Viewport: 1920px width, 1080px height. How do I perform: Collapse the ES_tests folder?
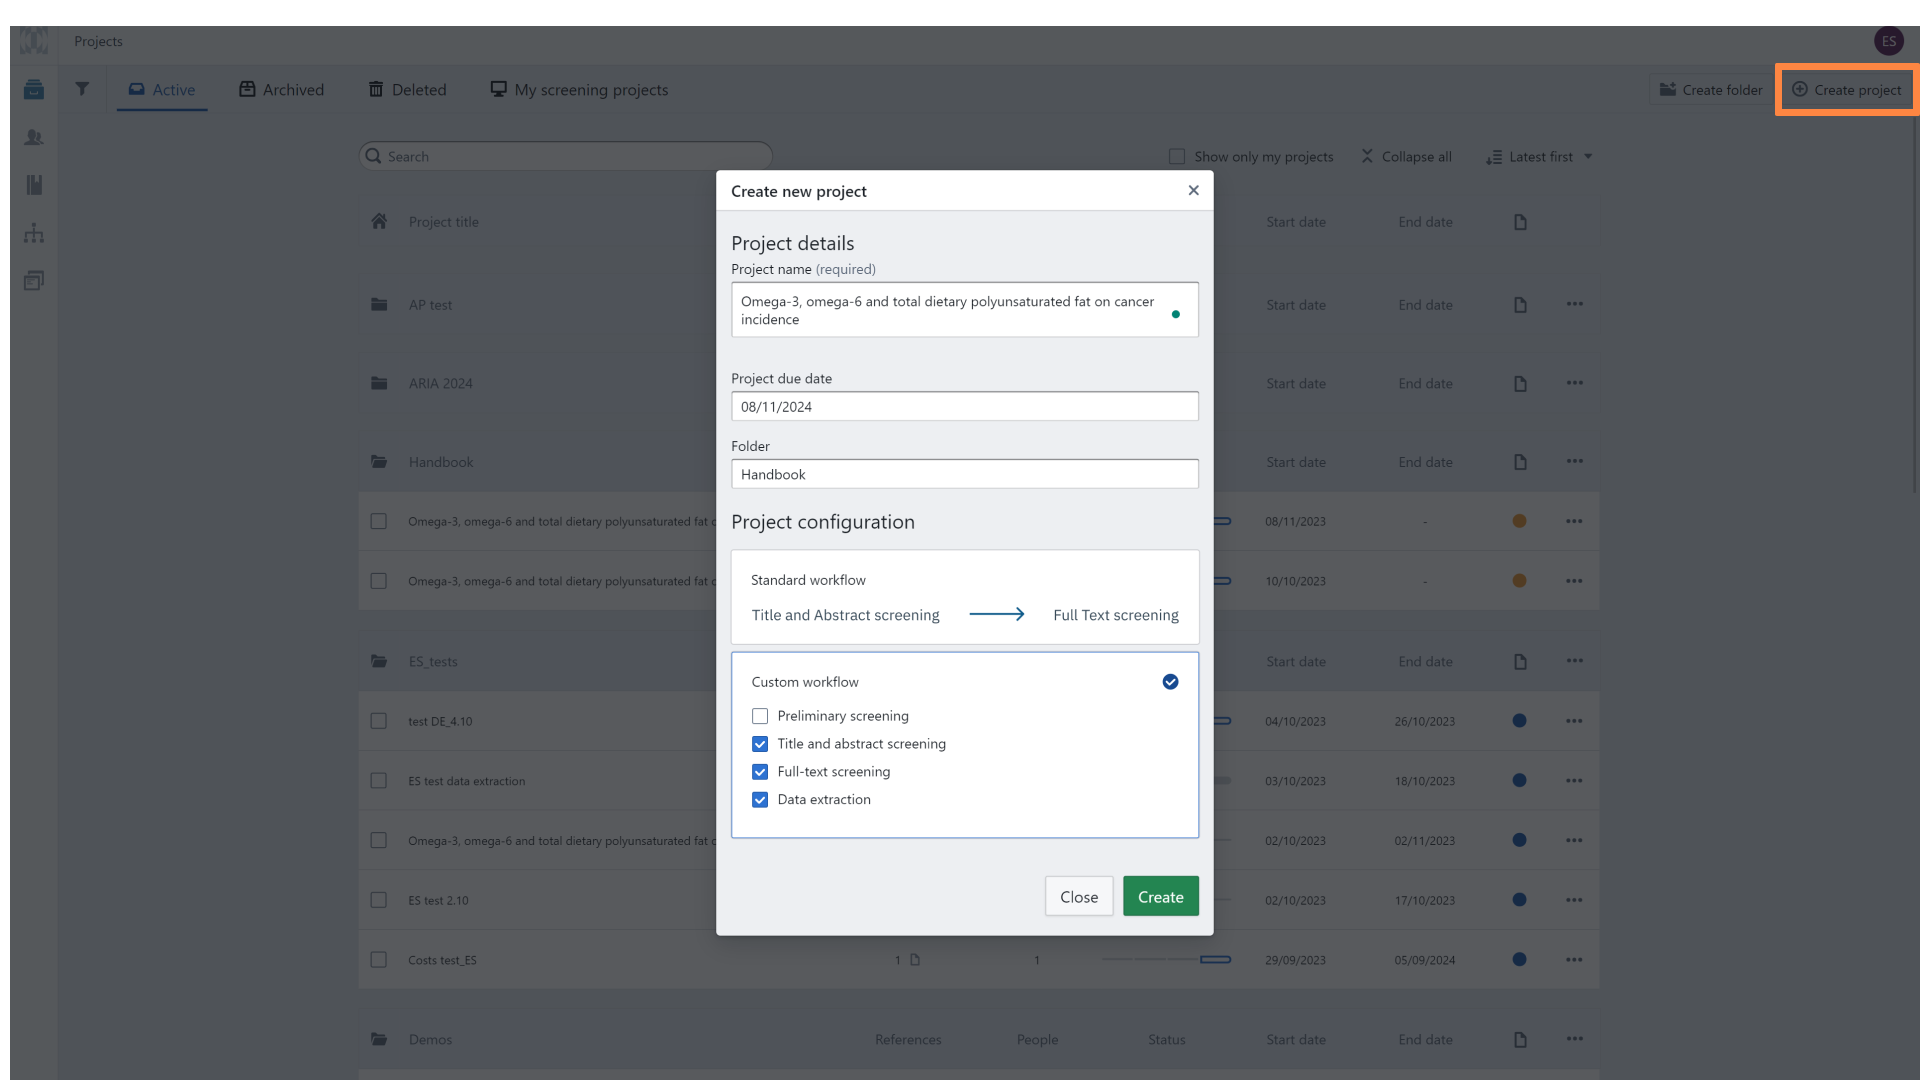(x=379, y=661)
